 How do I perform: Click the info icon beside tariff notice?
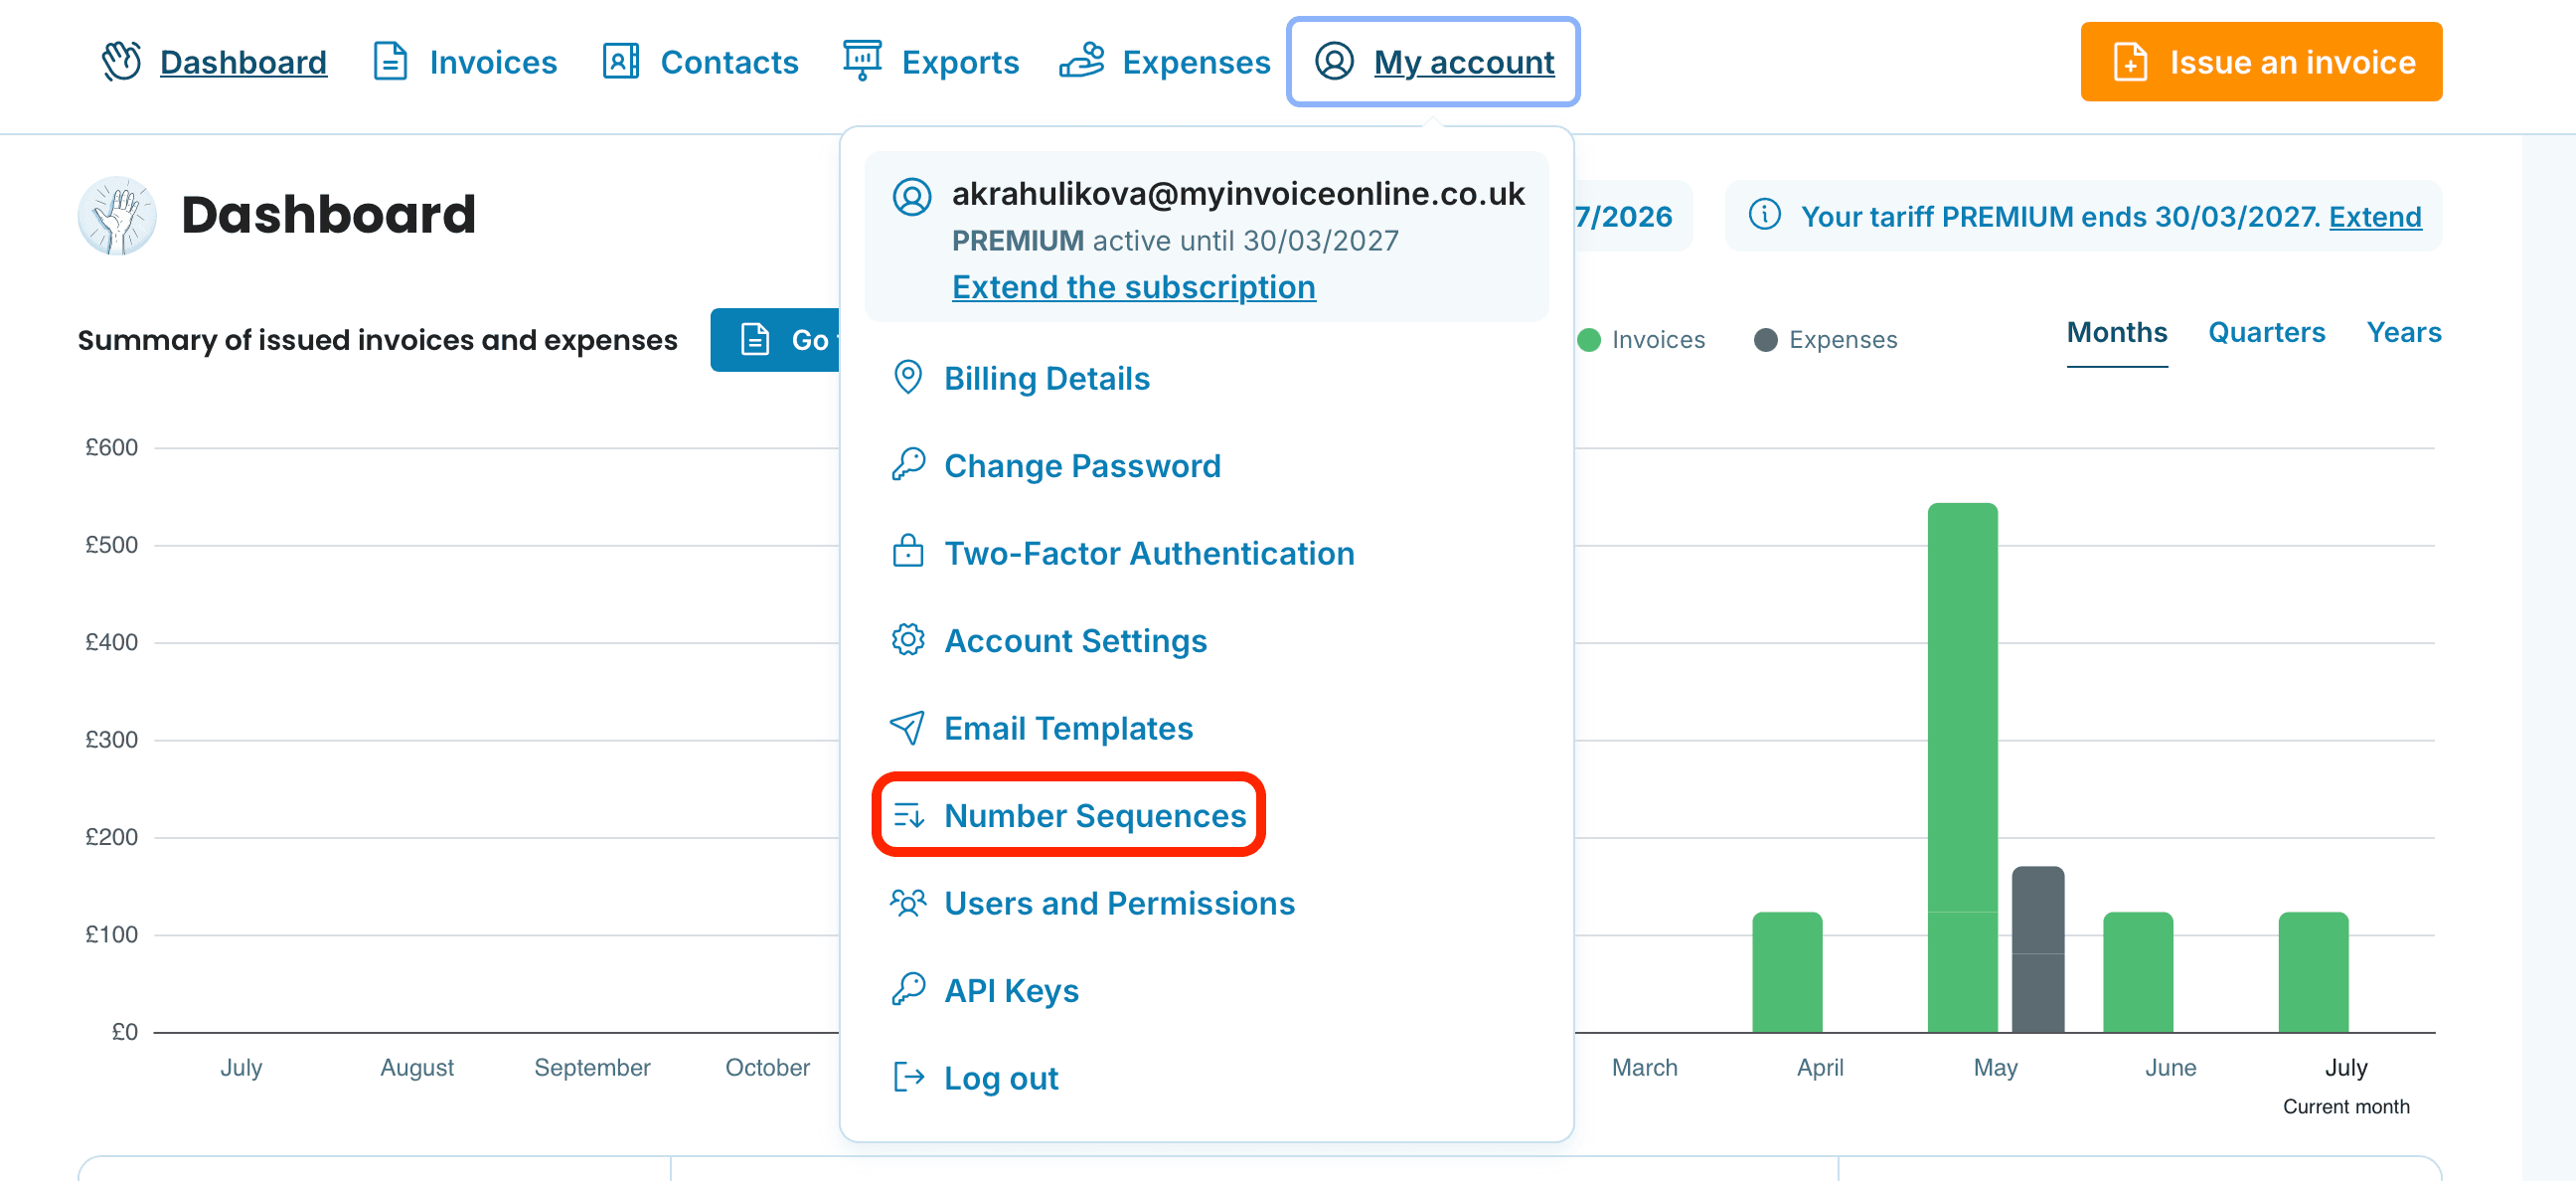1765,215
